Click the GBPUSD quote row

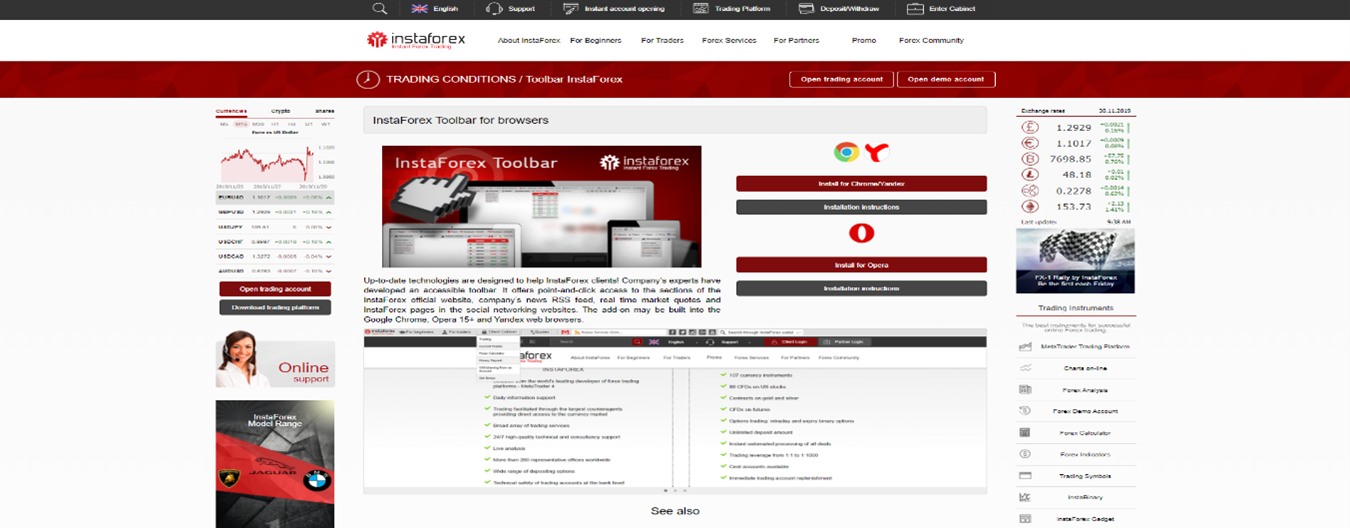275,212
